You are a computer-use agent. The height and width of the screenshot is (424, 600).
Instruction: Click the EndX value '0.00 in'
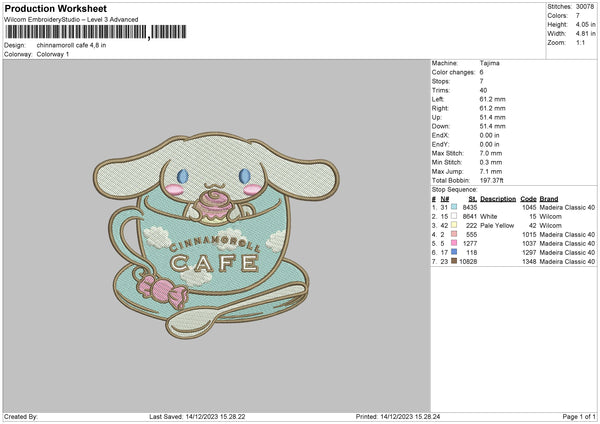click(489, 135)
